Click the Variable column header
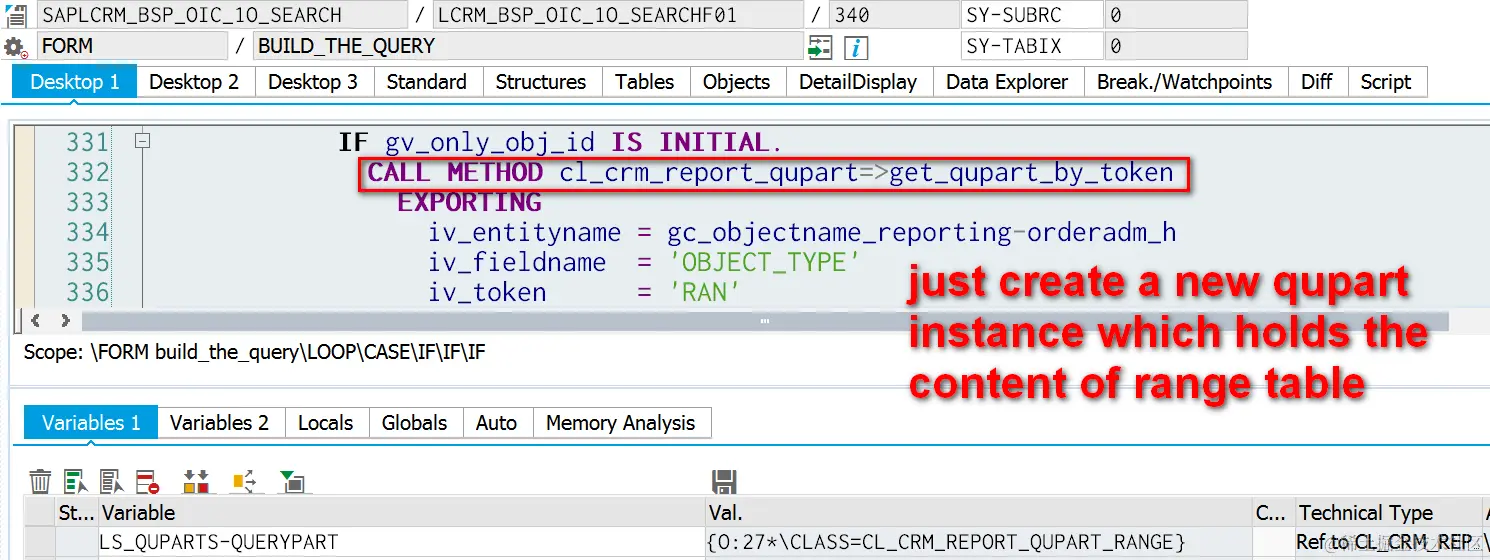This screenshot has height=560, width=1490. (x=402, y=513)
